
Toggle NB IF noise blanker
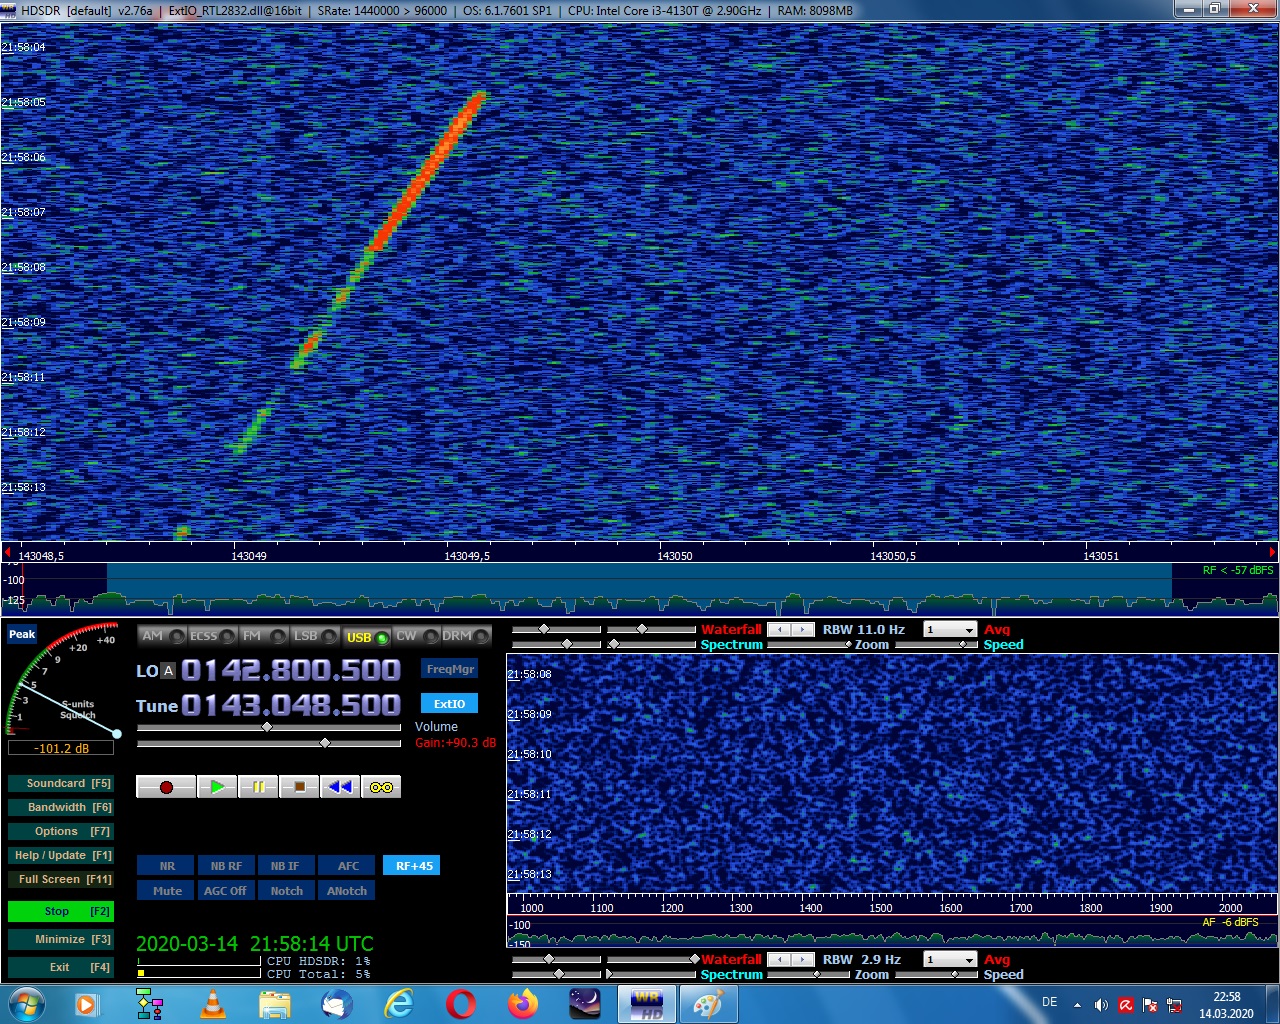click(286, 866)
